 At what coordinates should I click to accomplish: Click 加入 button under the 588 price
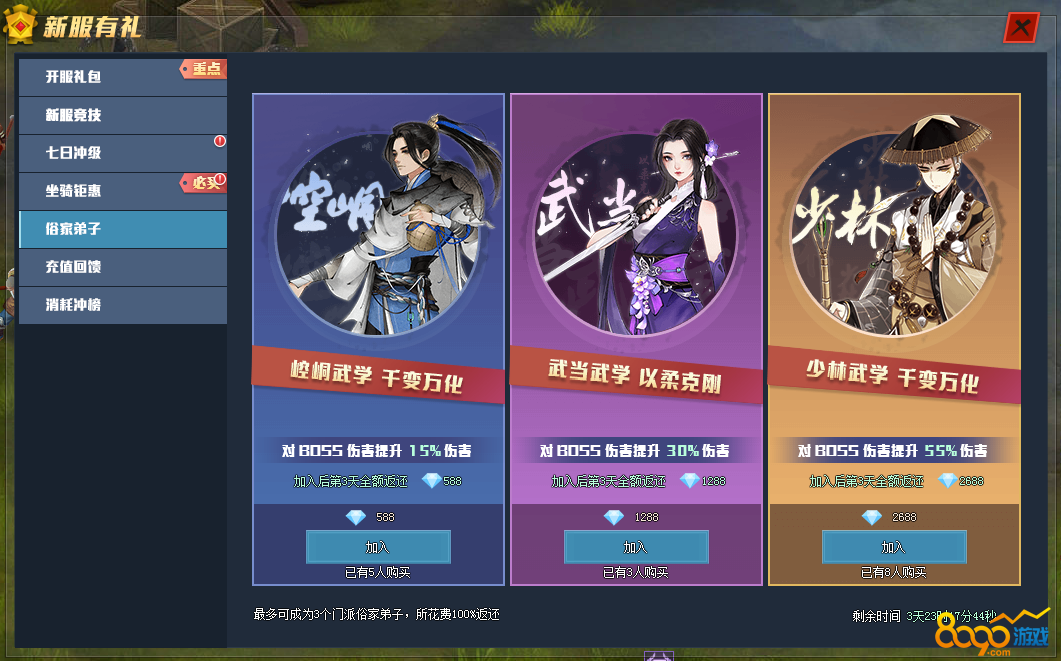pyautogui.click(x=378, y=547)
